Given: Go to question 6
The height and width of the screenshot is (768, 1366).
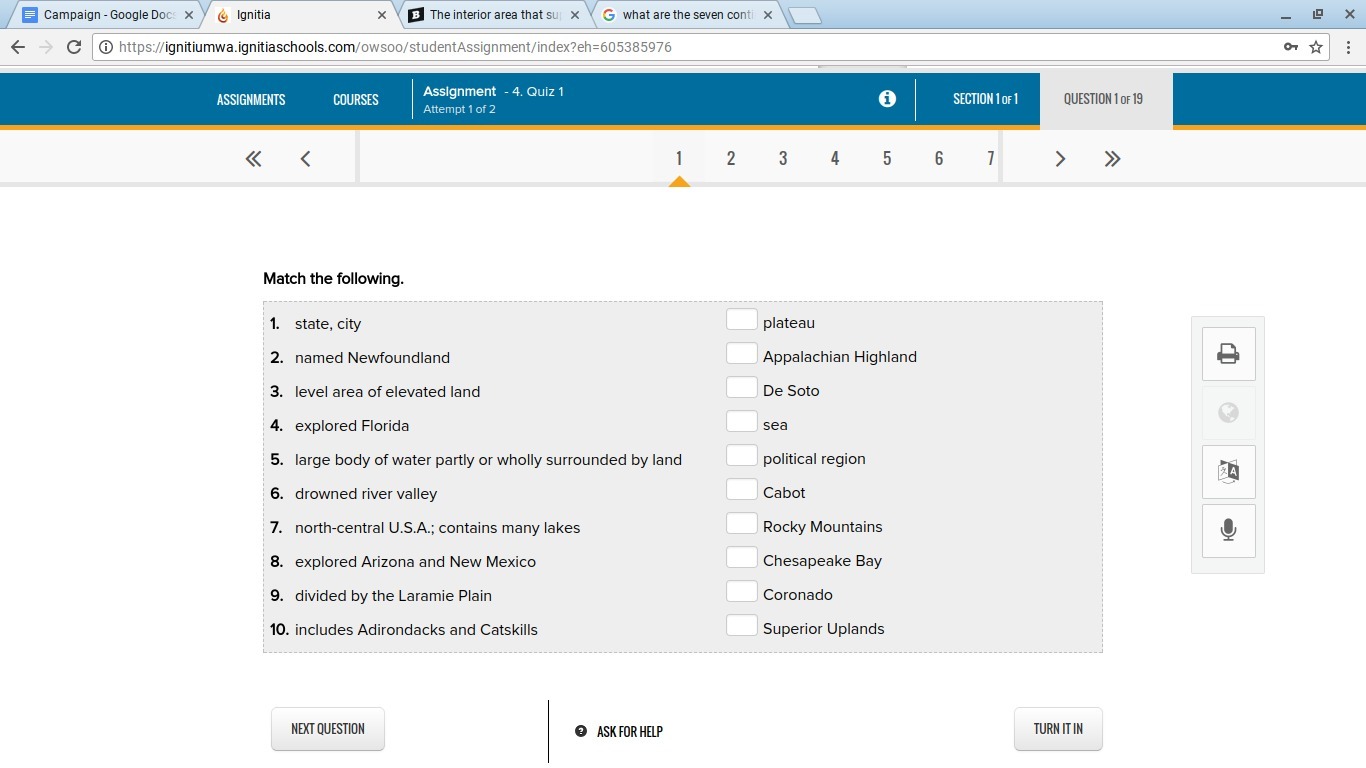Looking at the screenshot, I should pos(939,158).
